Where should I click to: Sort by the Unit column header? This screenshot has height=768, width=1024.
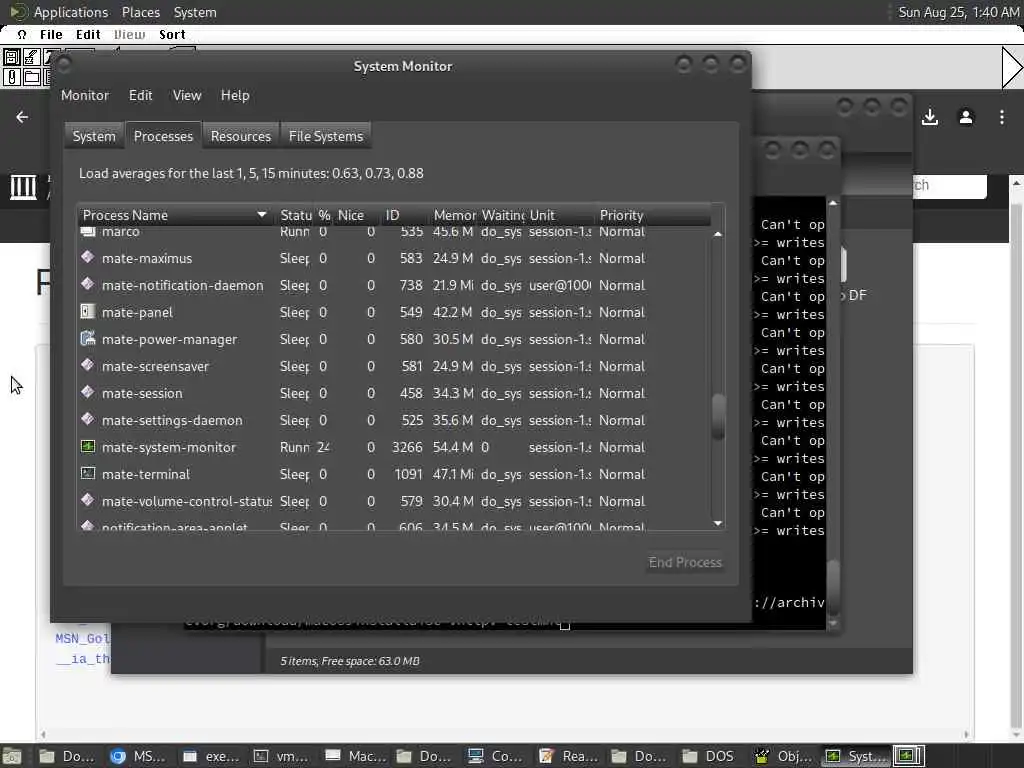click(561, 215)
